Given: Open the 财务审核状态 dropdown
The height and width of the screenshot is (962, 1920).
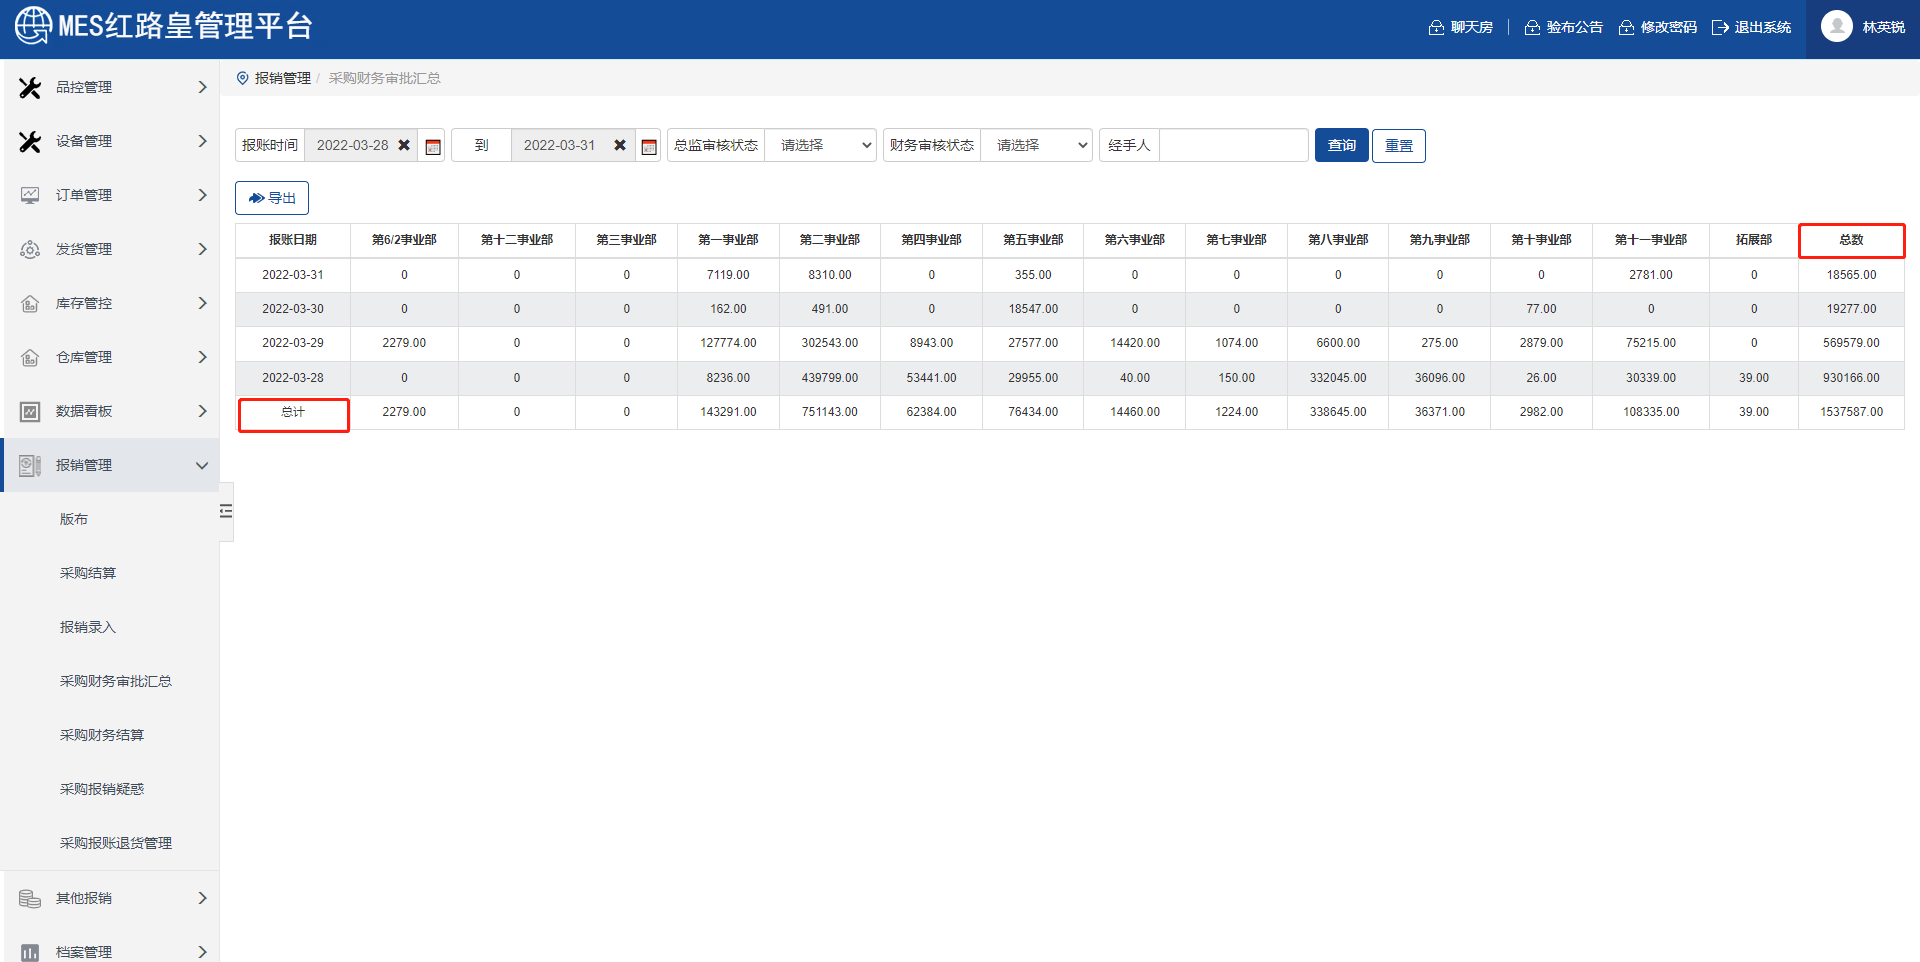Looking at the screenshot, I should point(1036,145).
